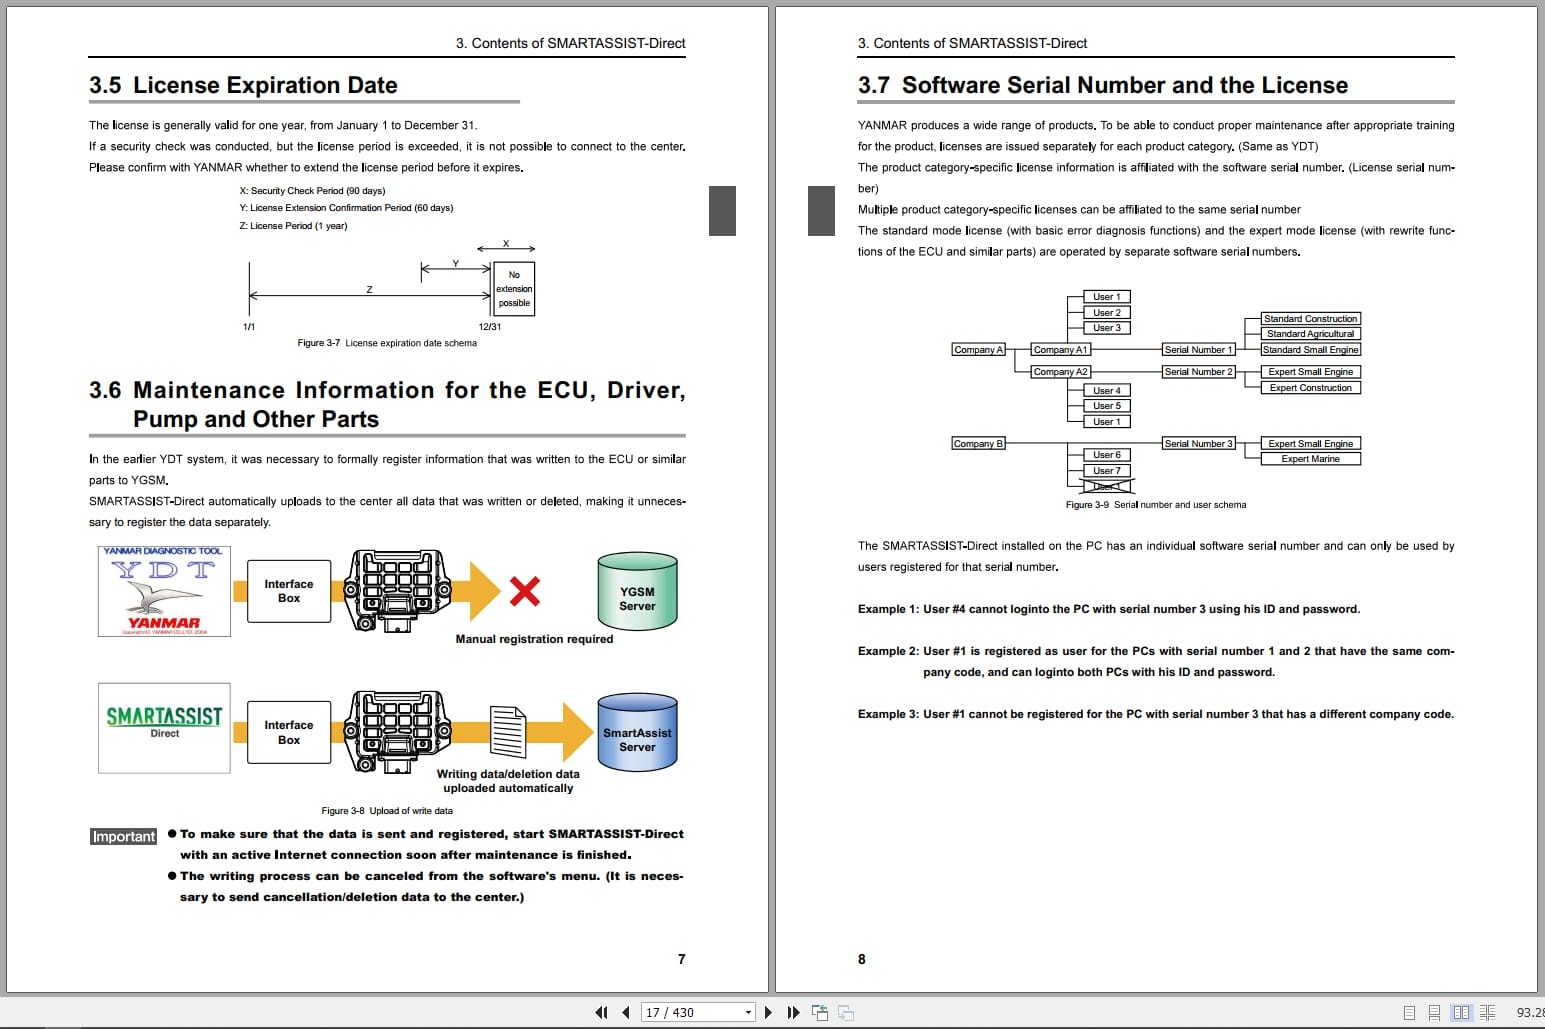Click the previous view navigation icon
This screenshot has height=1029, width=1545.
point(820,1012)
